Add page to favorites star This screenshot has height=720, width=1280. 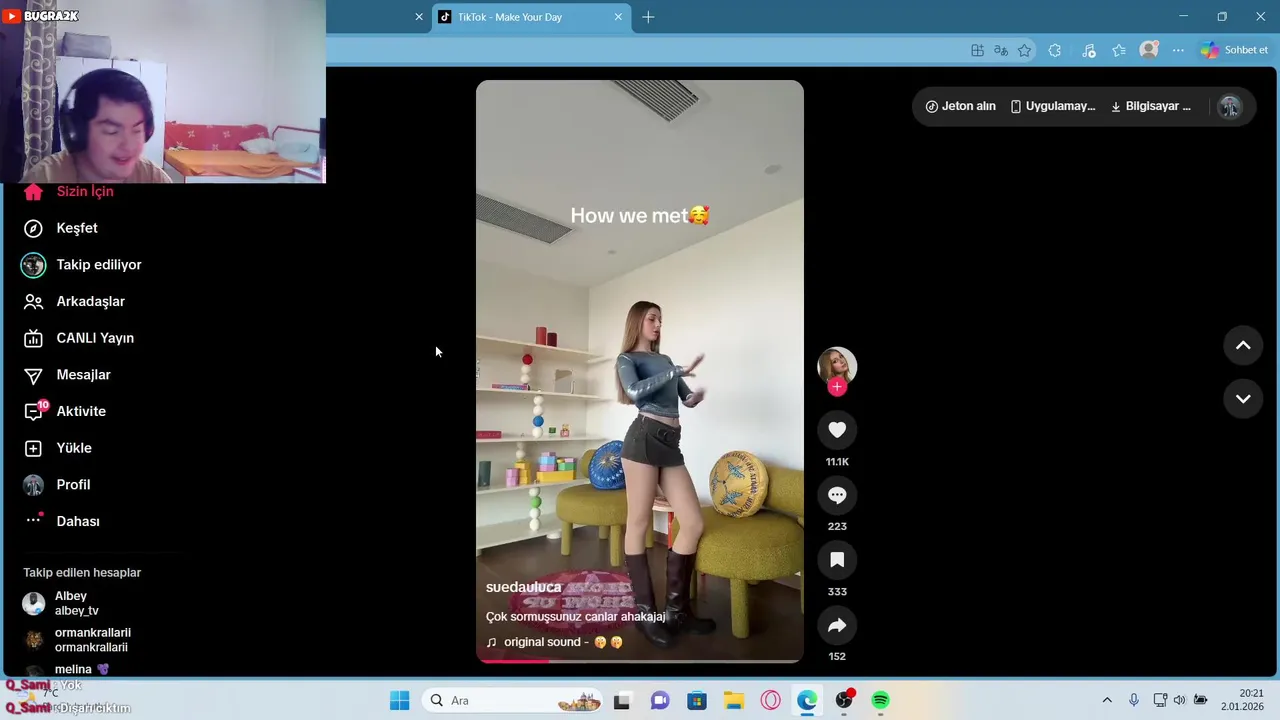tap(1024, 50)
